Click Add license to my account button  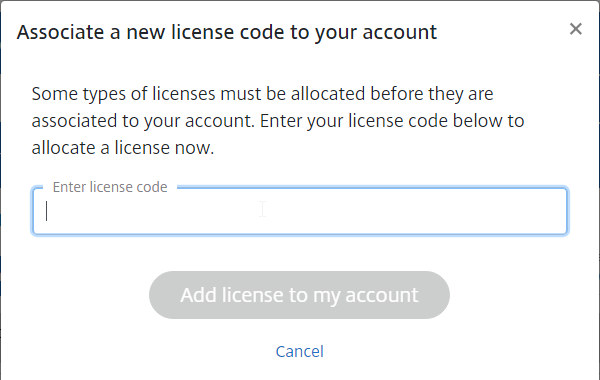[299, 295]
